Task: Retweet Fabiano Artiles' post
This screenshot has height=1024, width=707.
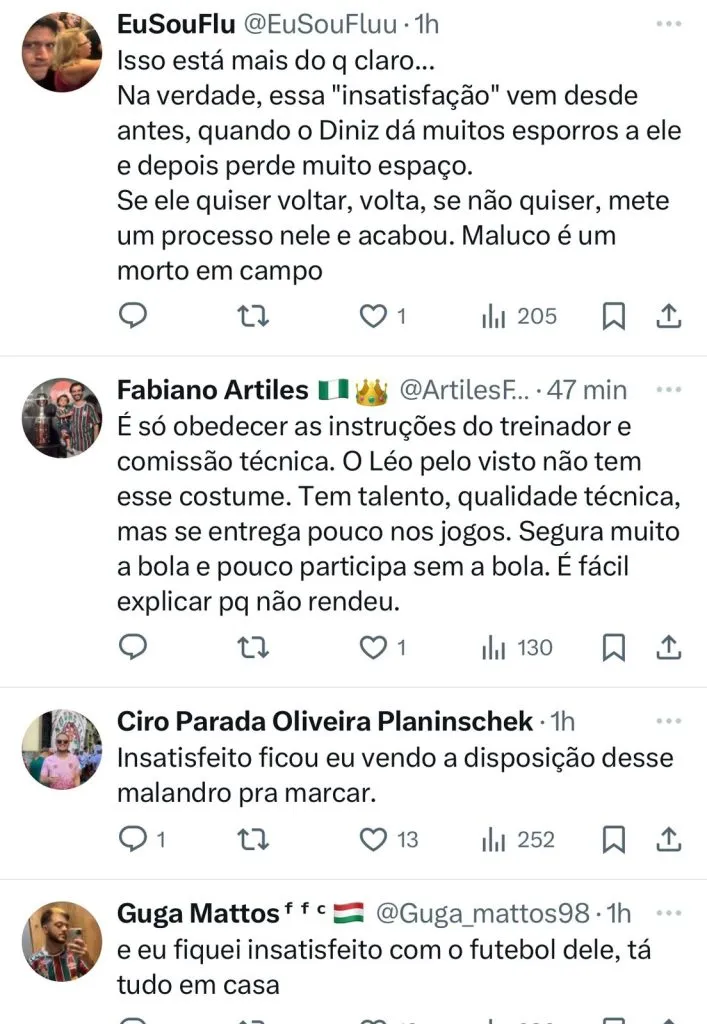Action: click(254, 648)
